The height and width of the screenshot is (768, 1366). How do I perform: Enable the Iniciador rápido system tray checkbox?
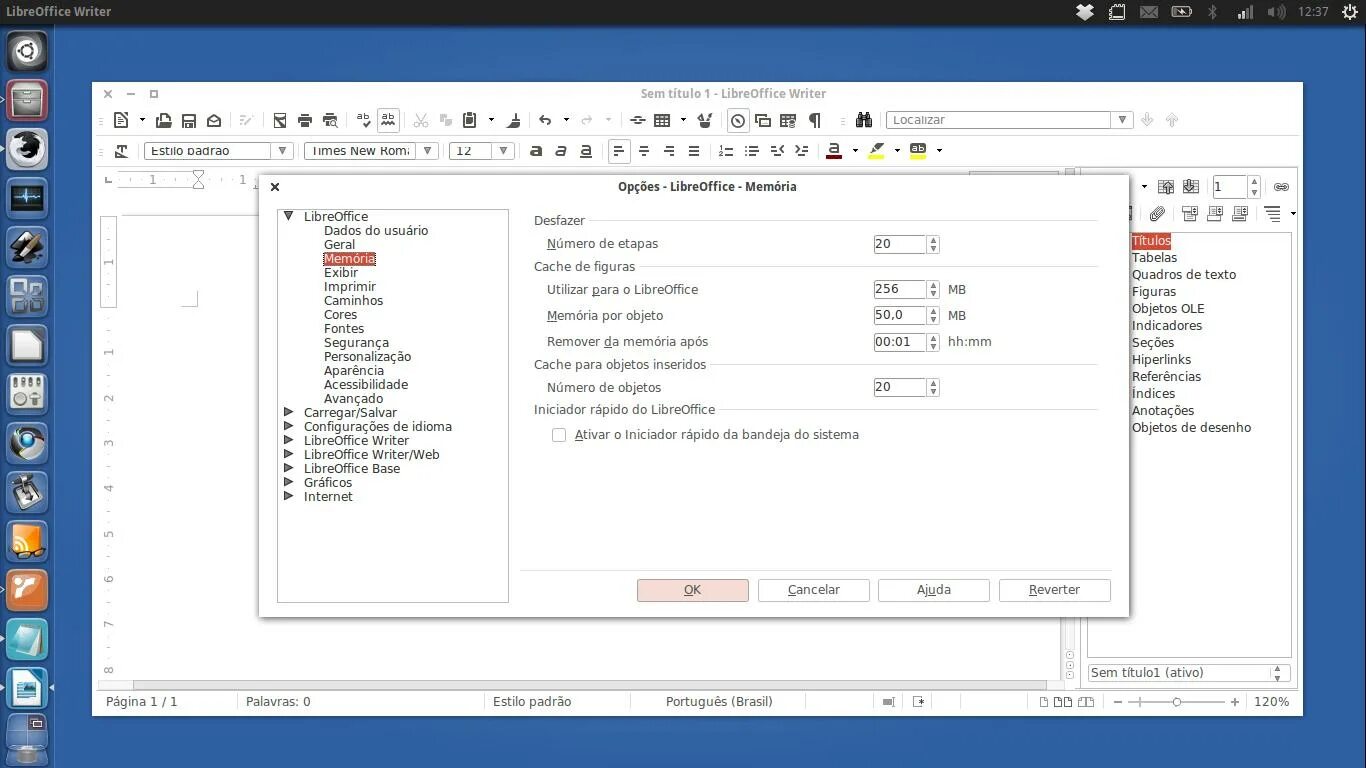coord(559,435)
